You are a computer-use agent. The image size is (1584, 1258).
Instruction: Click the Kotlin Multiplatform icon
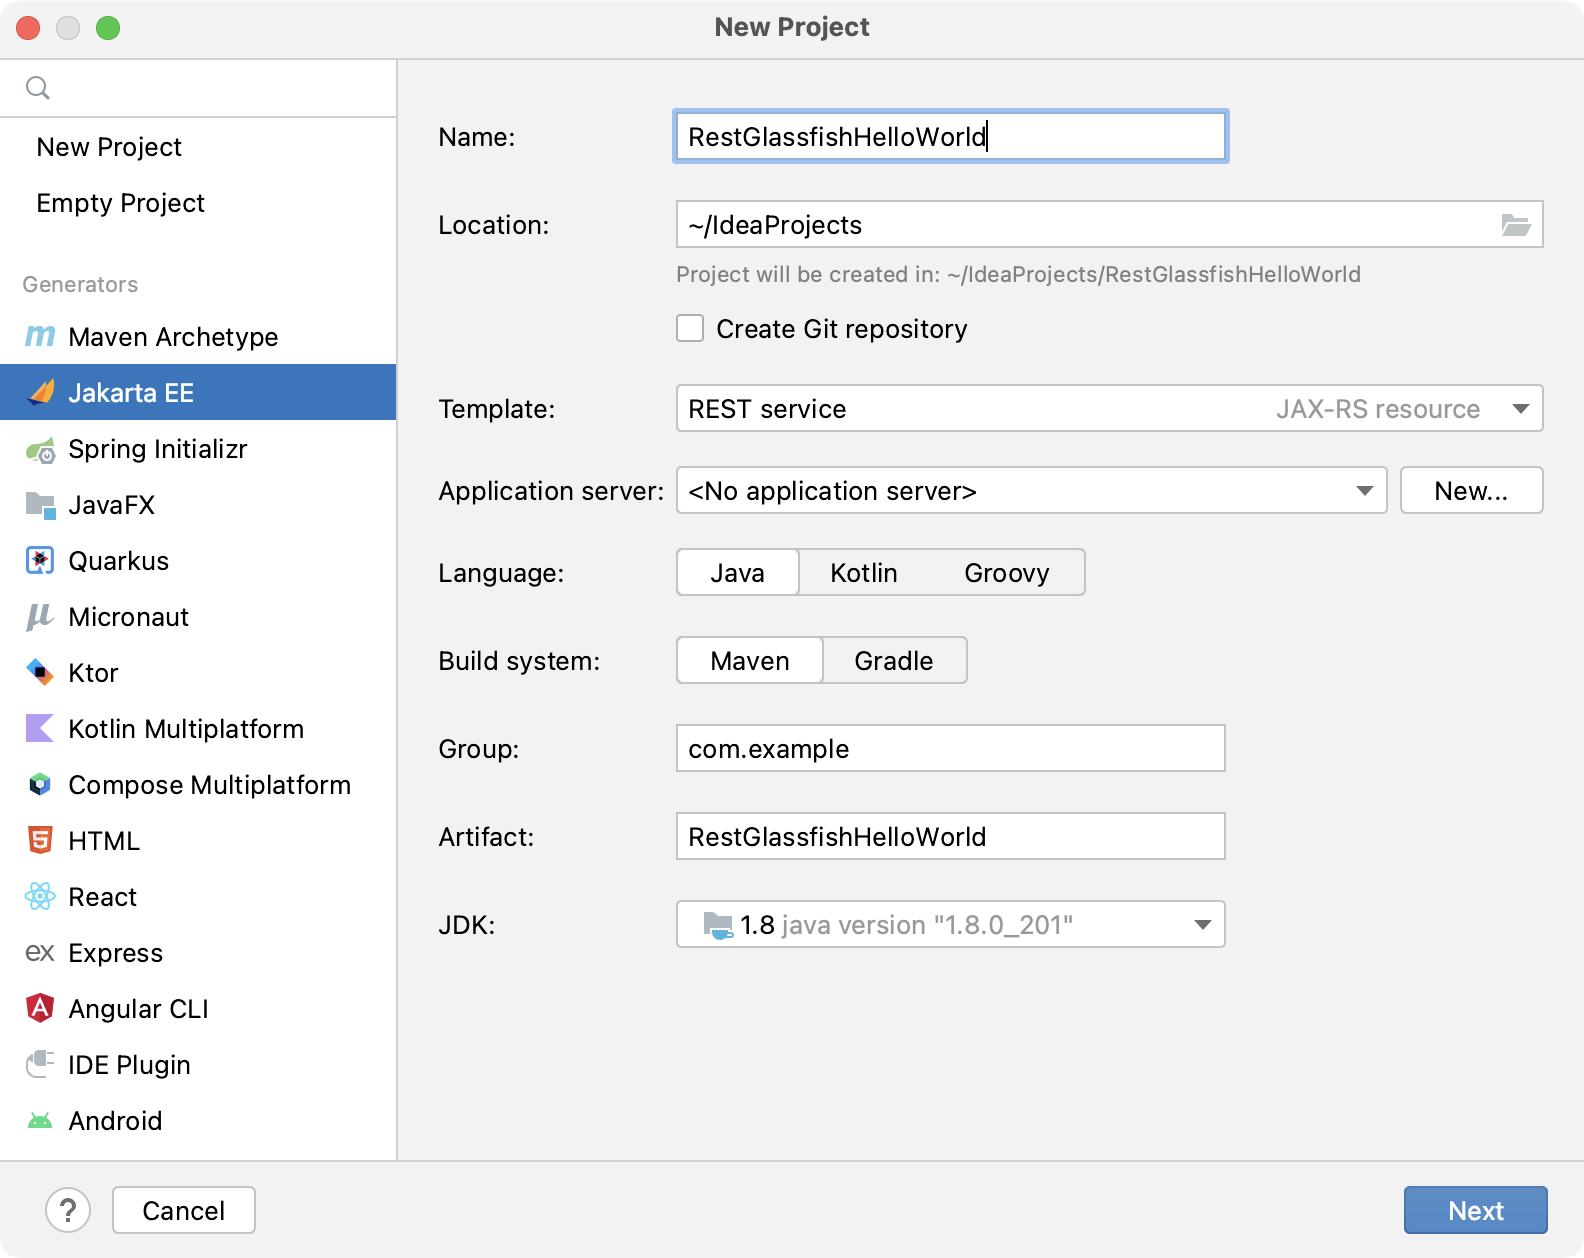tap(40, 728)
